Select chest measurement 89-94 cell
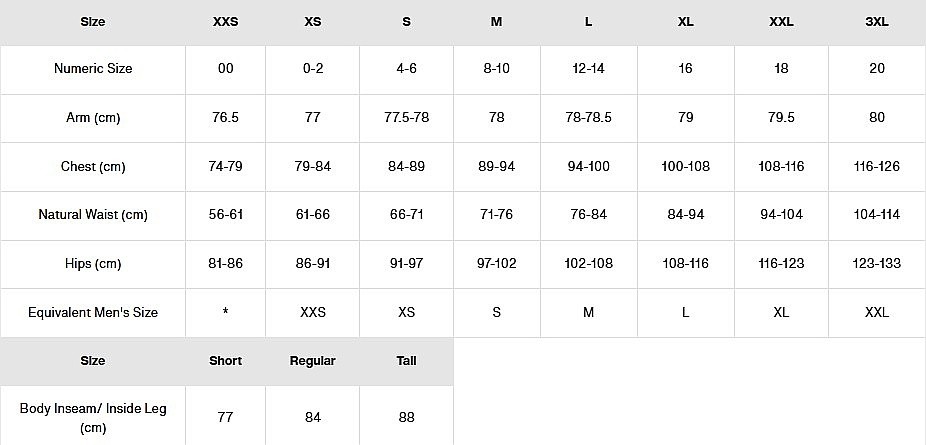926x445 pixels. [496, 166]
